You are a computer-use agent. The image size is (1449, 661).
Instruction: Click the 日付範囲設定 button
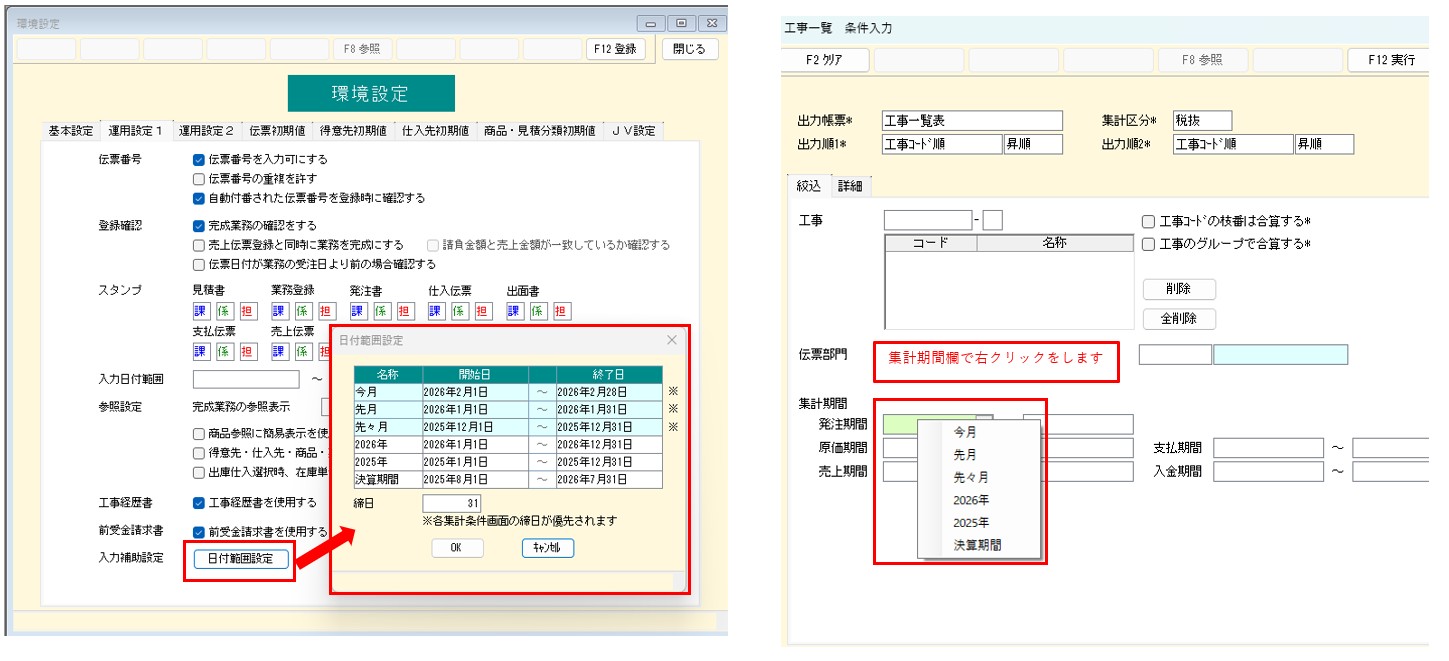coord(240,559)
